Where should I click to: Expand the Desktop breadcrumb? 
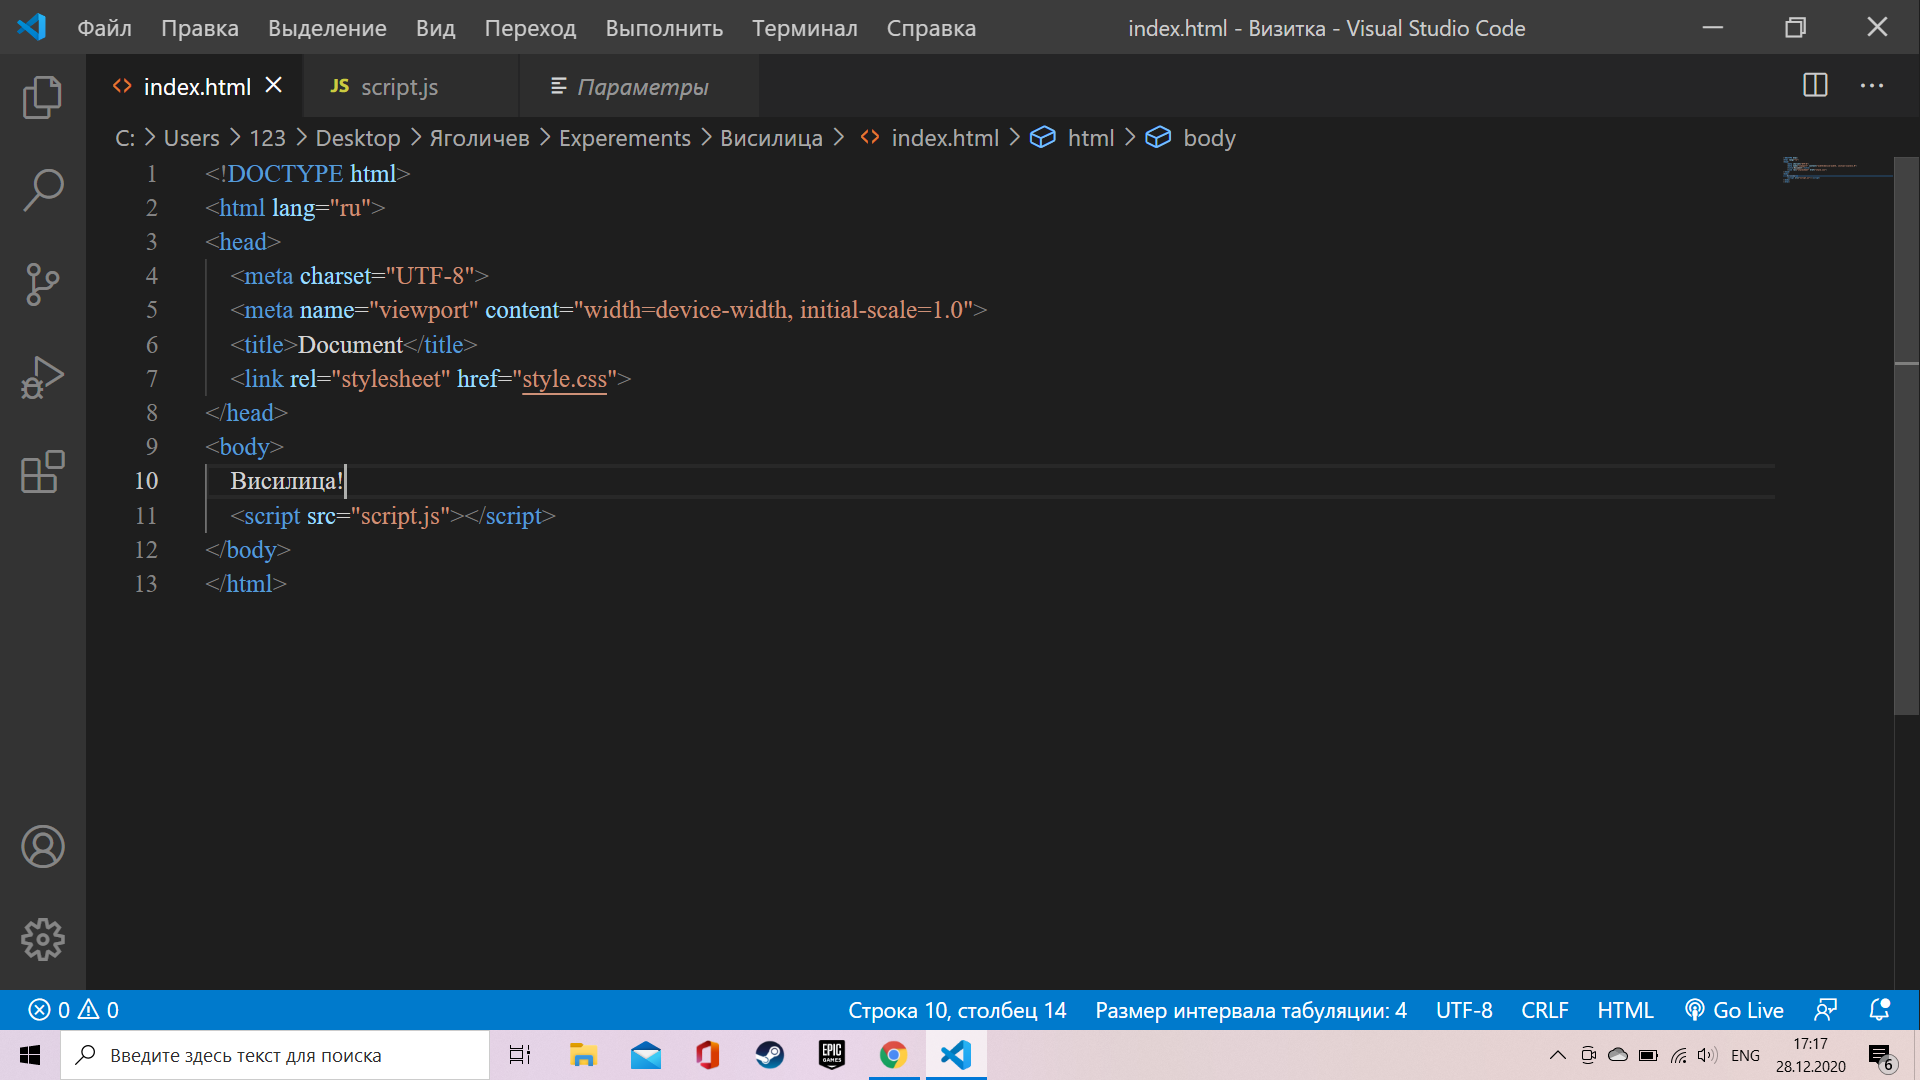(x=357, y=138)
